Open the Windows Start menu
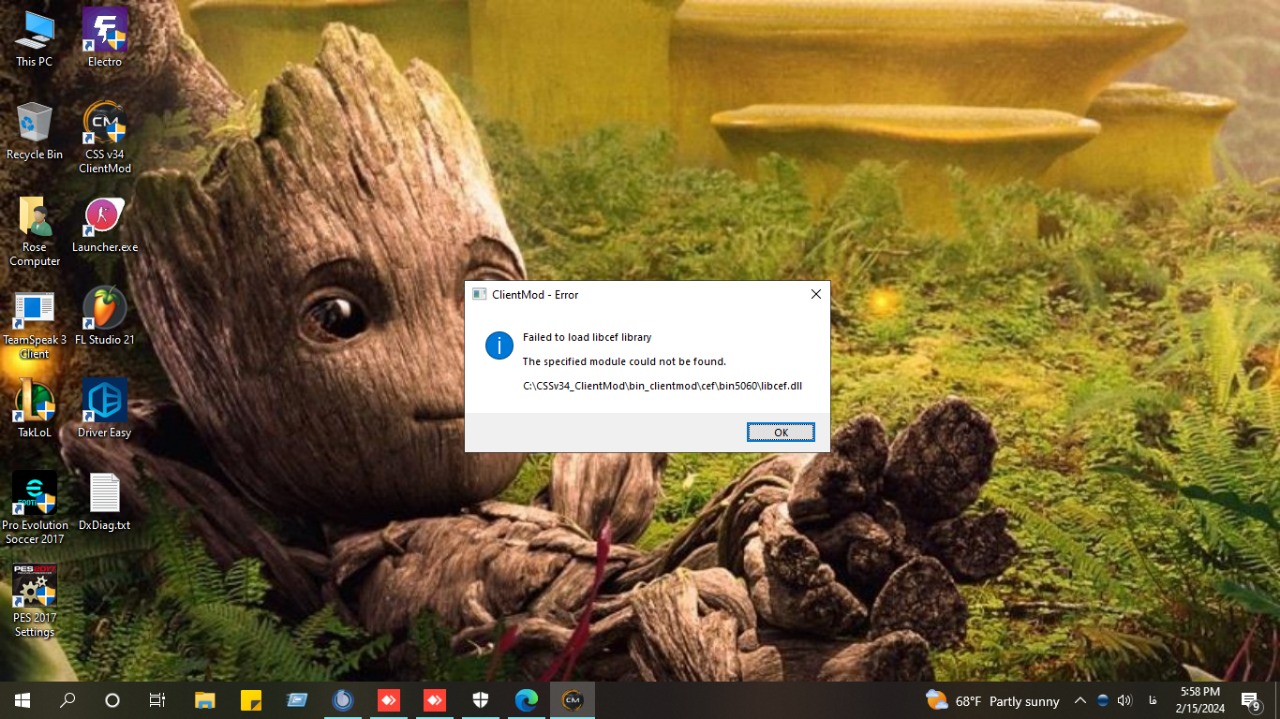 pyautogui.click(x=22, y=700)
